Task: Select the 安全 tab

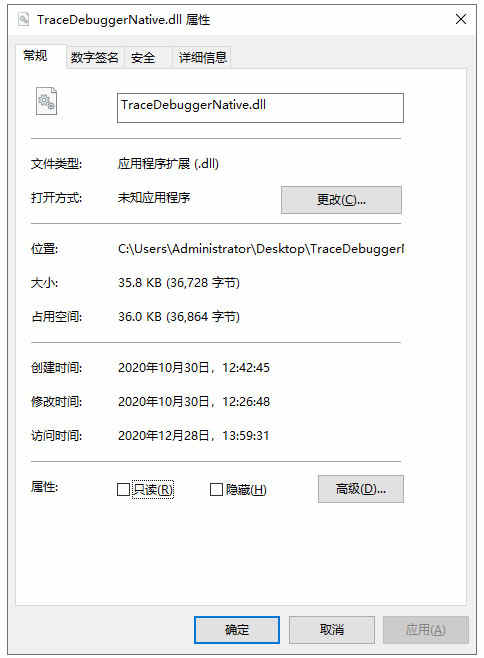Action: tap(143, 57)
